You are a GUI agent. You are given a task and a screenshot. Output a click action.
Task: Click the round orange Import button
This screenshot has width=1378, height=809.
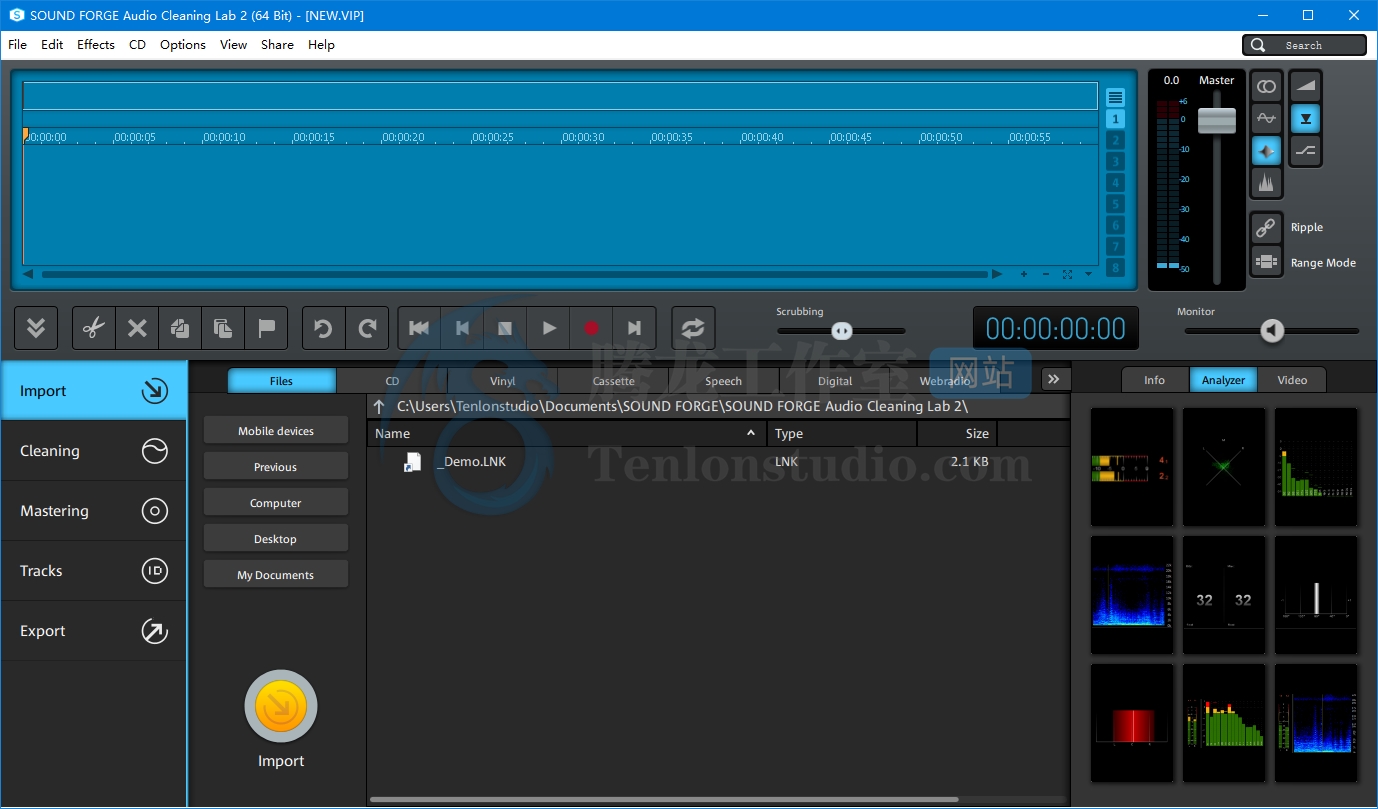click(x=281, y=707)
